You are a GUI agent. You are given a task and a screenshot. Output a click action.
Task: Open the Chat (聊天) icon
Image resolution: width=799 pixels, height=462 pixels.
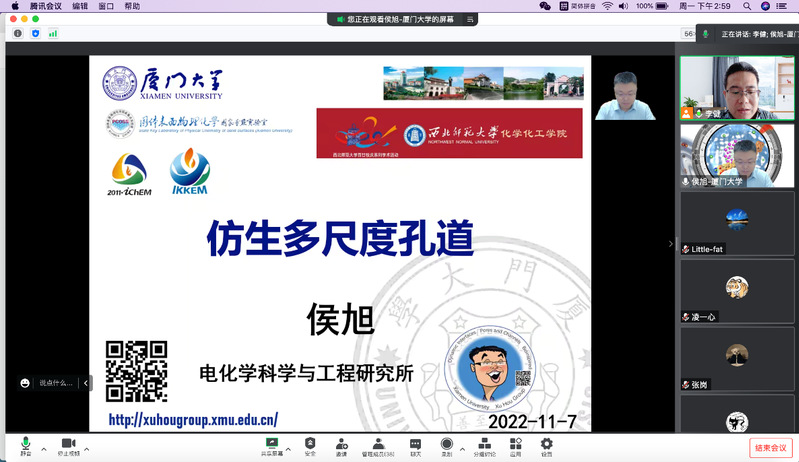(x=415, y=445)
